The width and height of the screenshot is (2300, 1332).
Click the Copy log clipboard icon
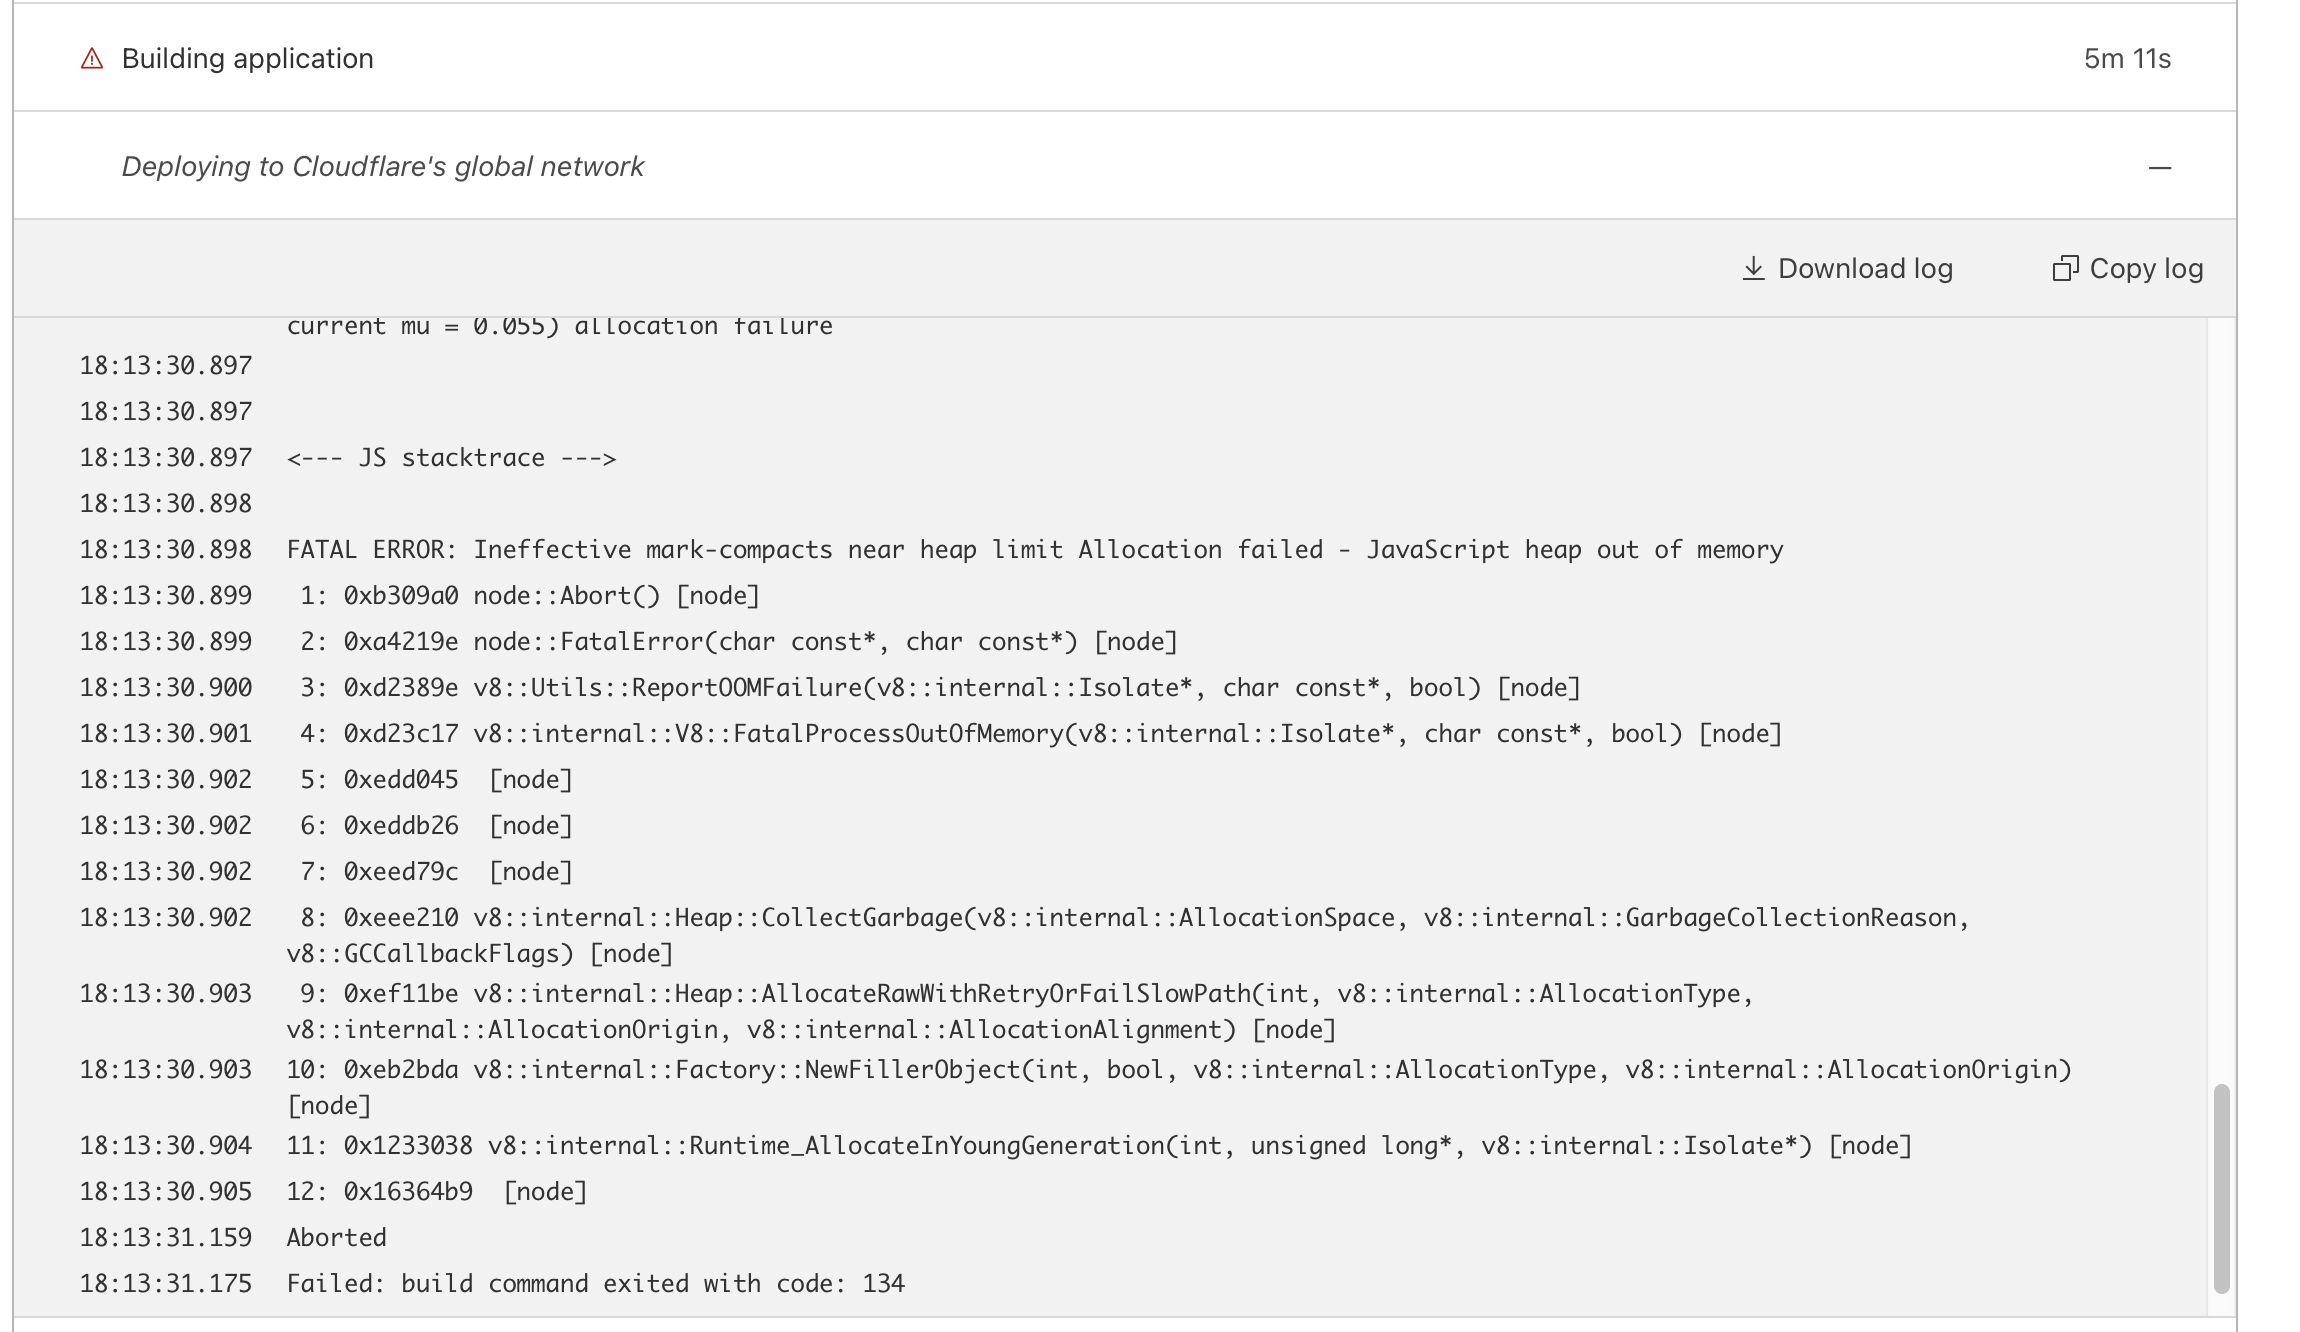[2064, 268]
